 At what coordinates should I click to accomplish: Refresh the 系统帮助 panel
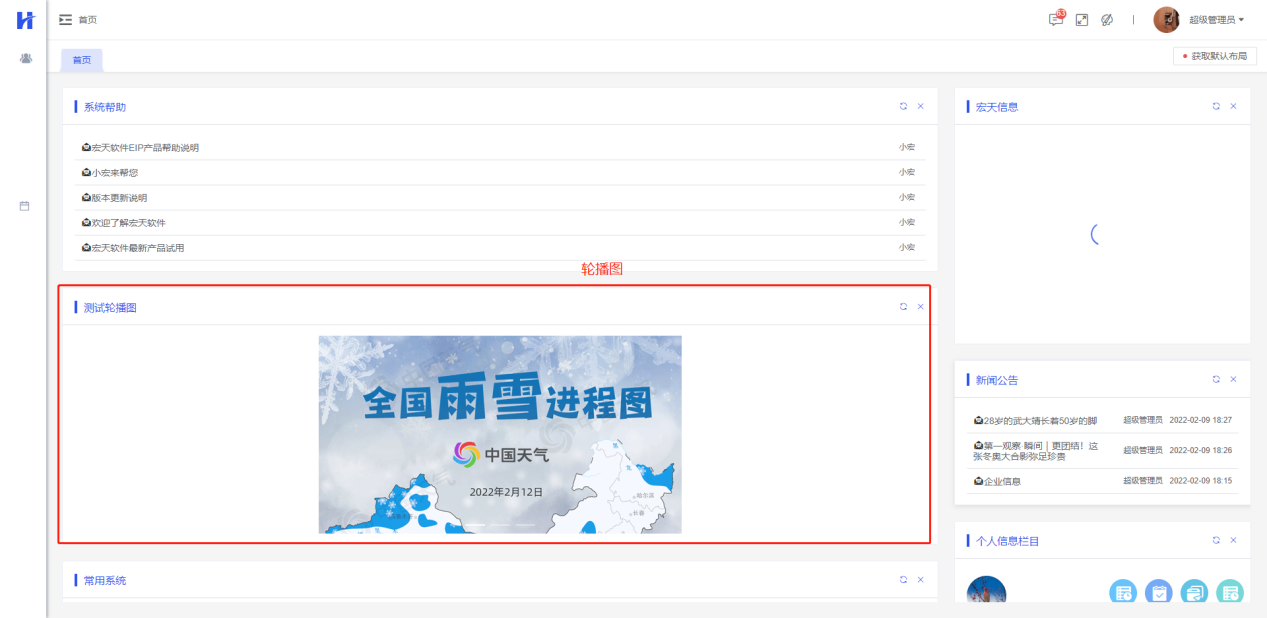(x=903, y=106)
